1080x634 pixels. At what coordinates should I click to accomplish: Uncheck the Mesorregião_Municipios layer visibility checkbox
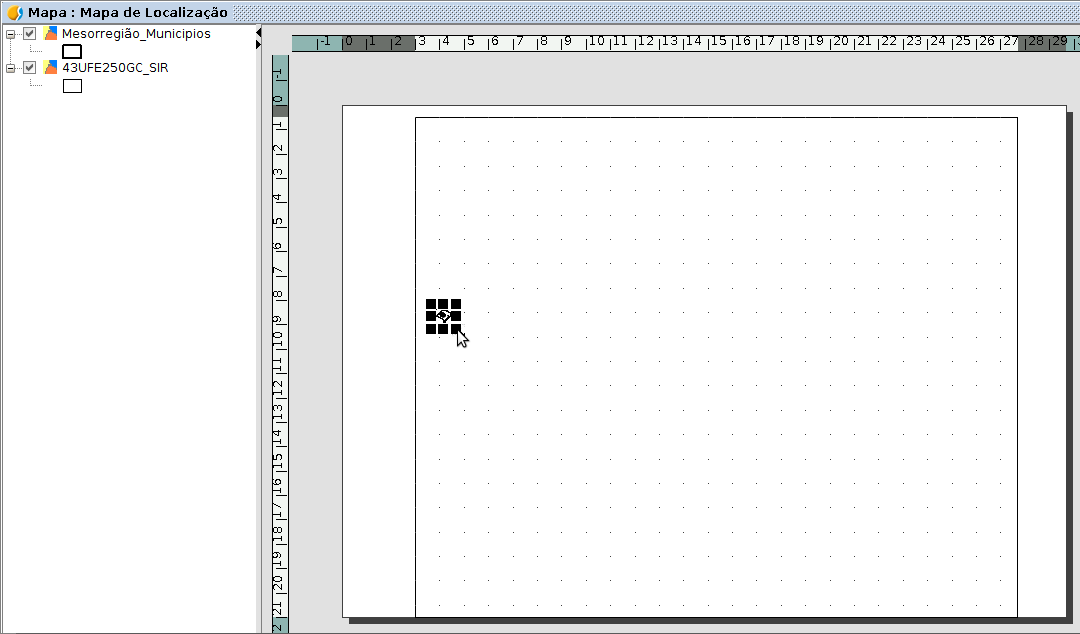click(30, 34)
